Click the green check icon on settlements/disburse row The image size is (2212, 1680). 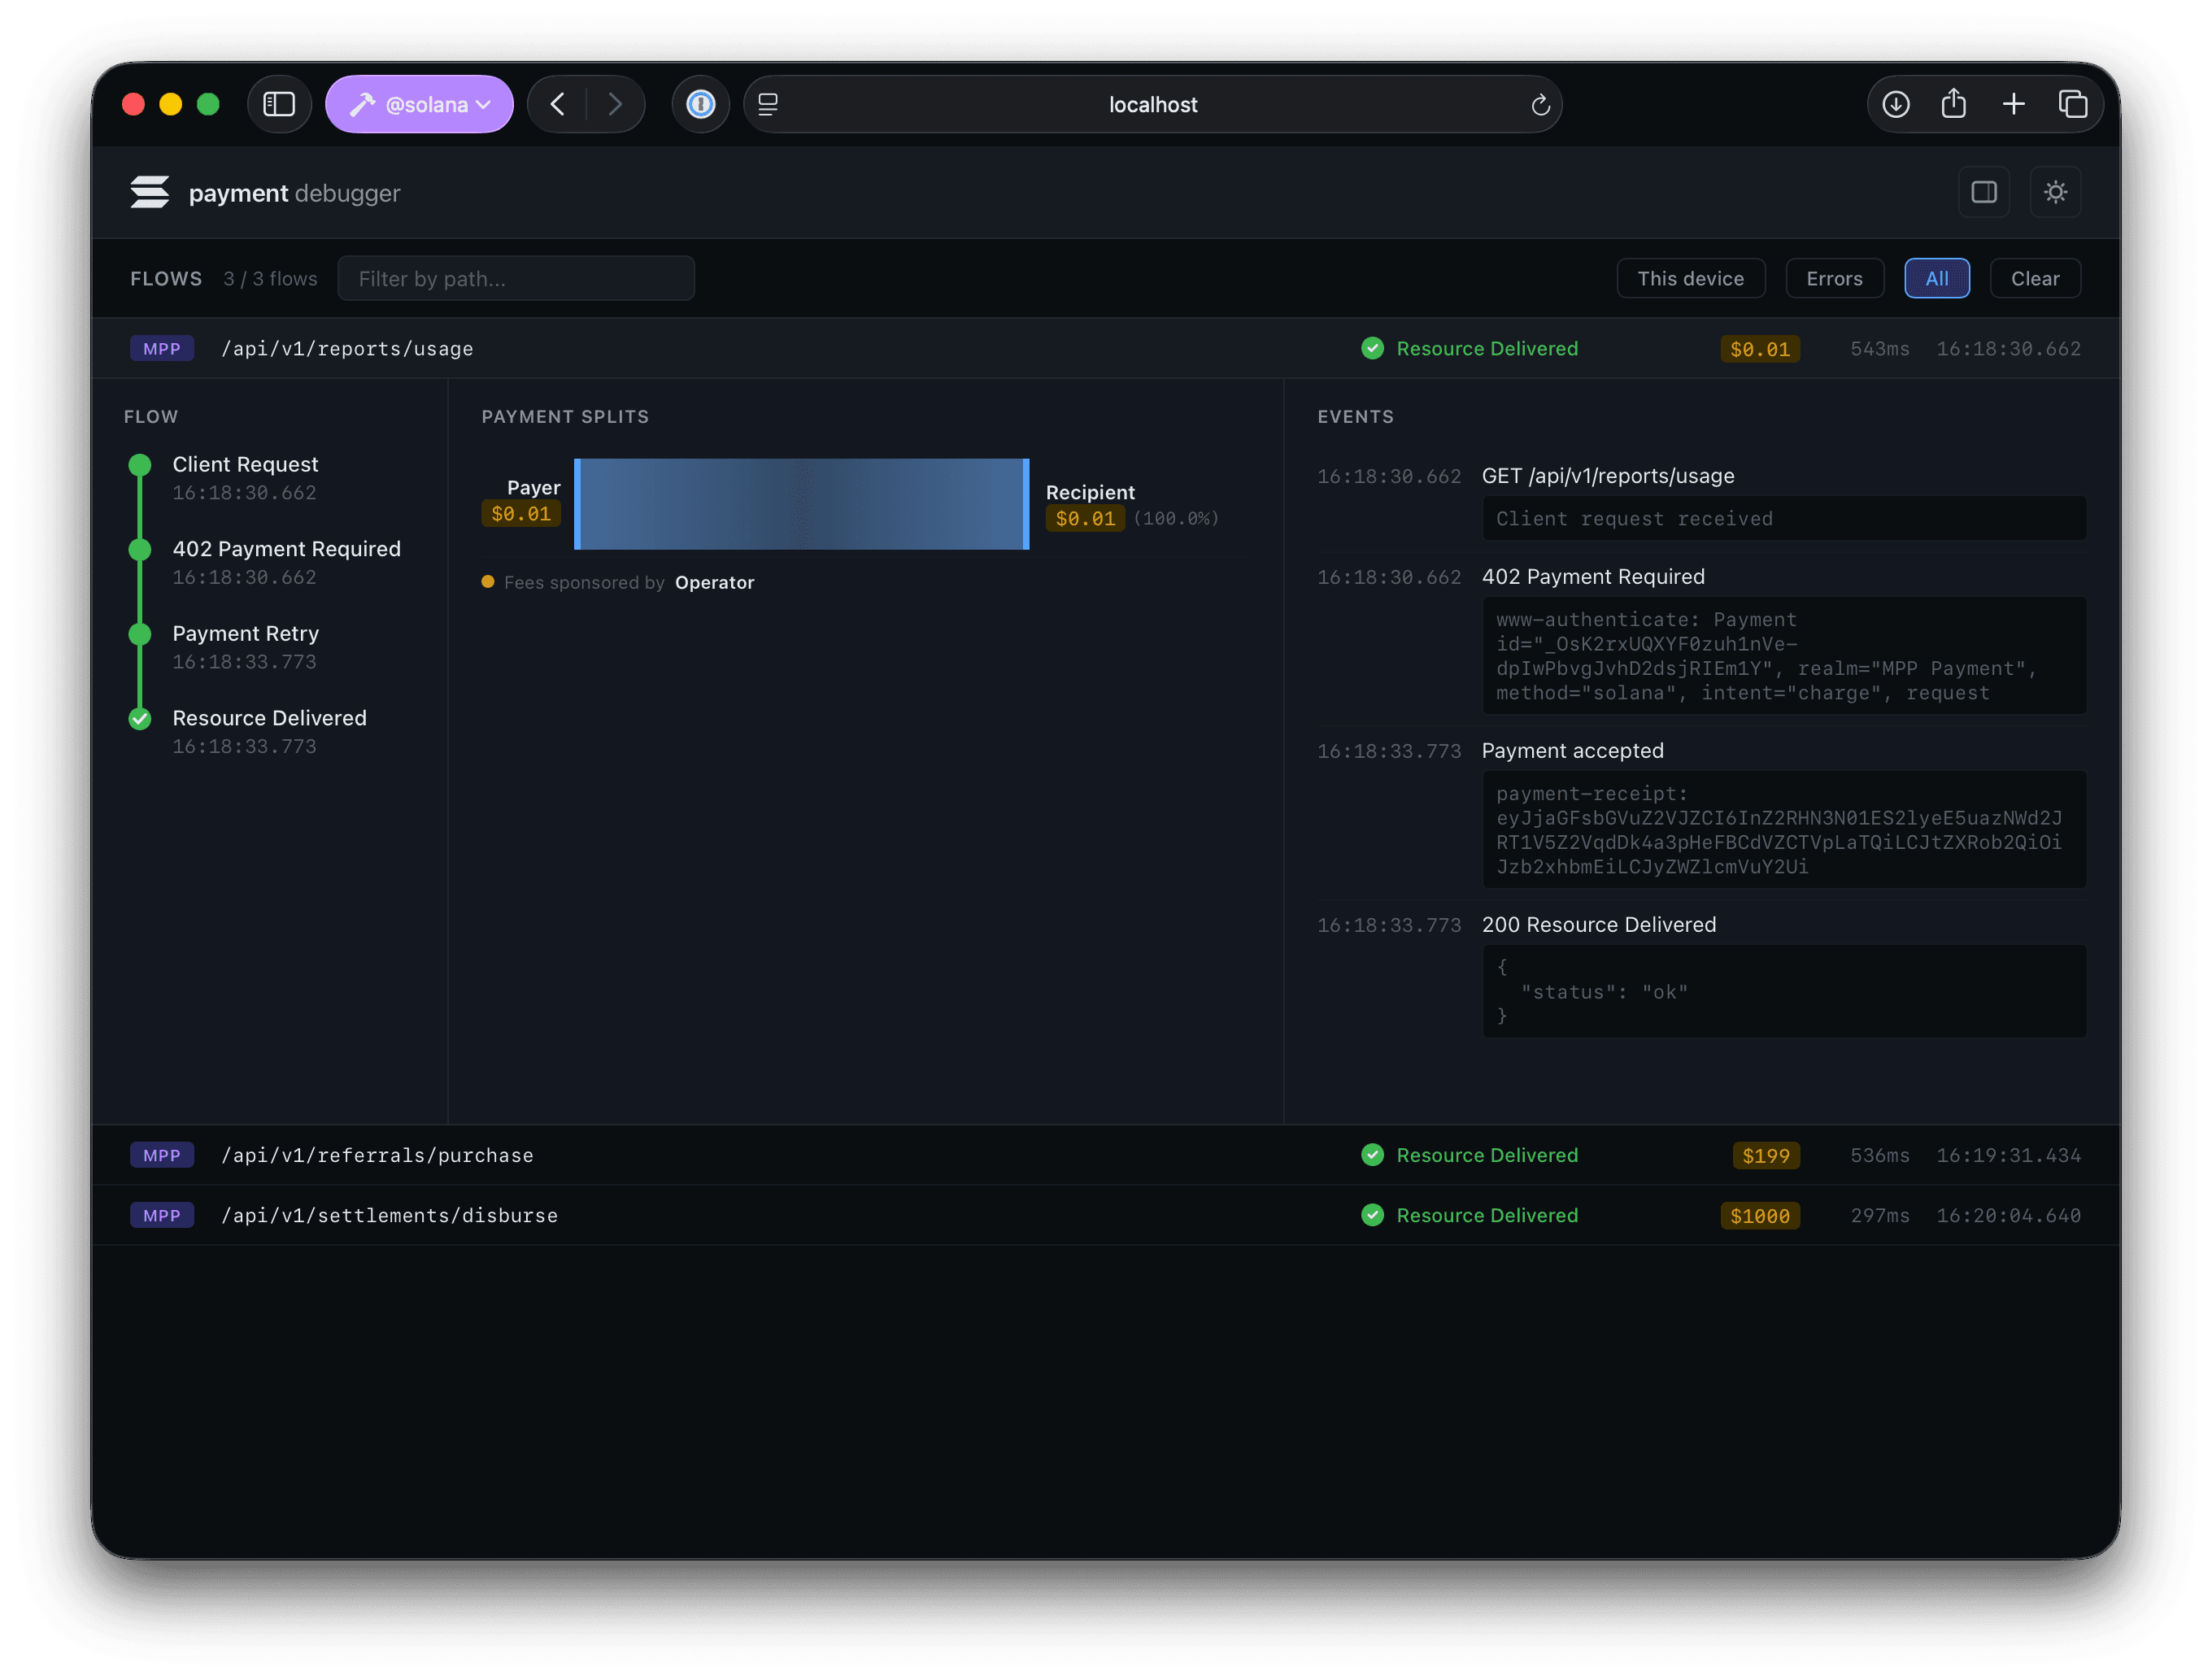pos(1372,1215)
